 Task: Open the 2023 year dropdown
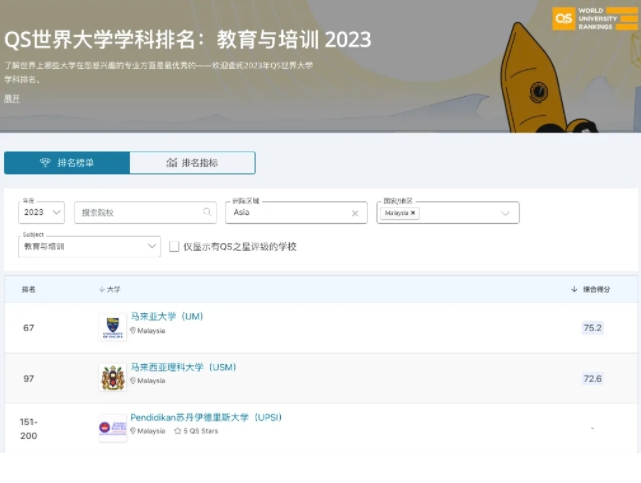coord(41,212)
